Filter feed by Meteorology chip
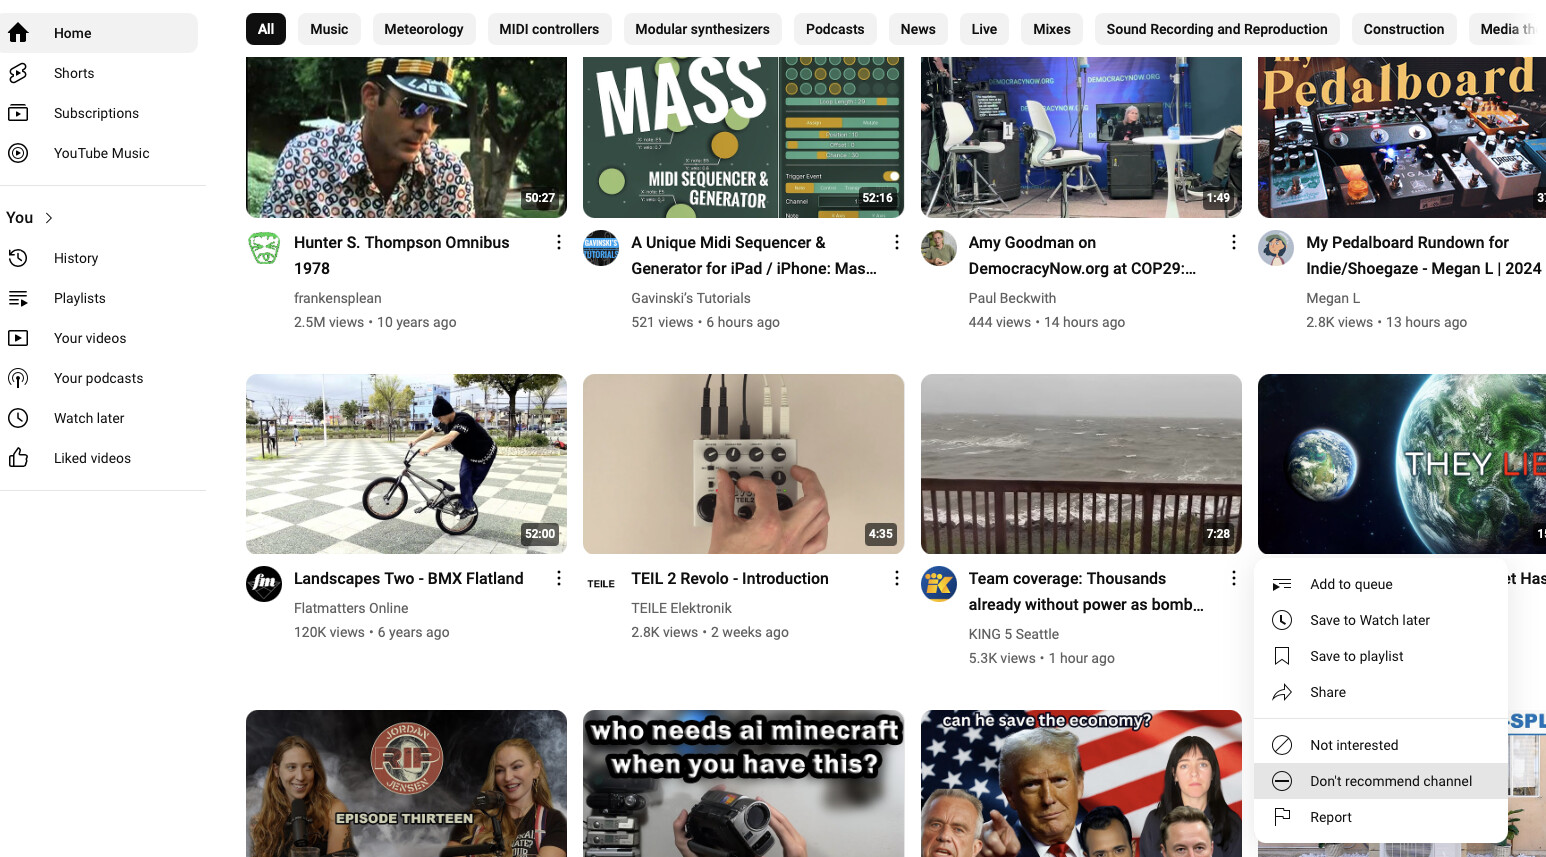 (x=424, y=29)
